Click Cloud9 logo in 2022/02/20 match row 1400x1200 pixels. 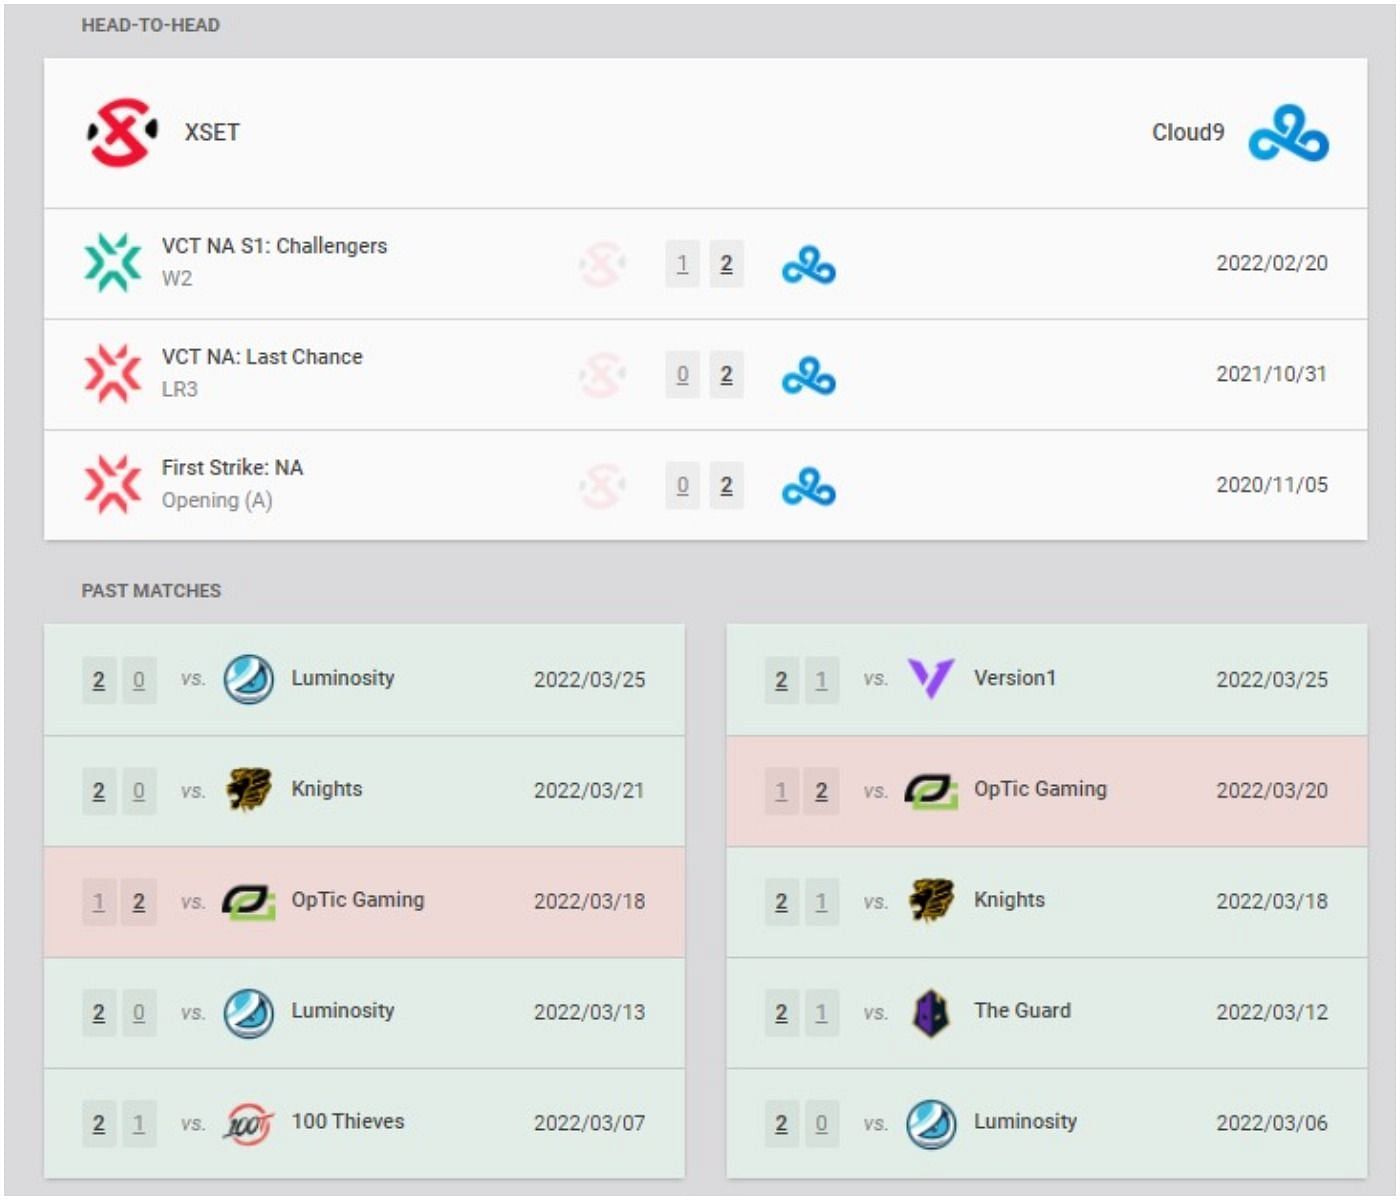coord(808,265)
